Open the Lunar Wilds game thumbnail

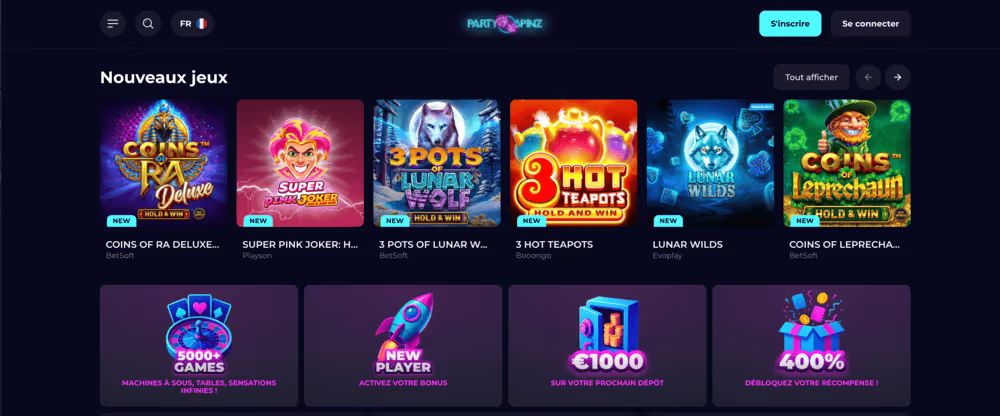point(710,163)
